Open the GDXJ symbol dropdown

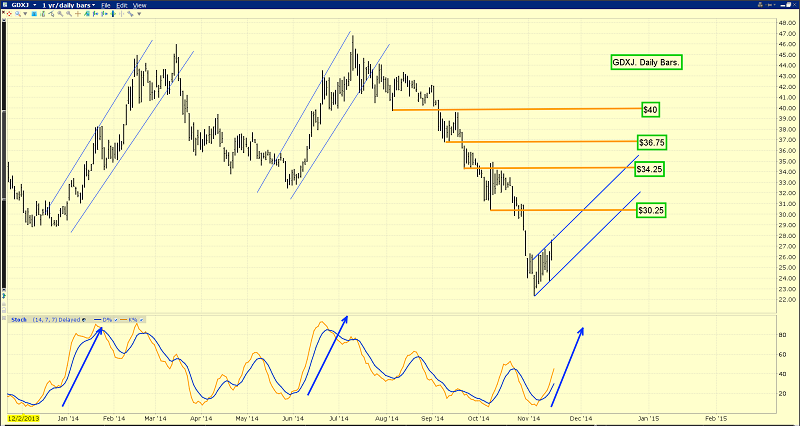(x=35, y=5)
